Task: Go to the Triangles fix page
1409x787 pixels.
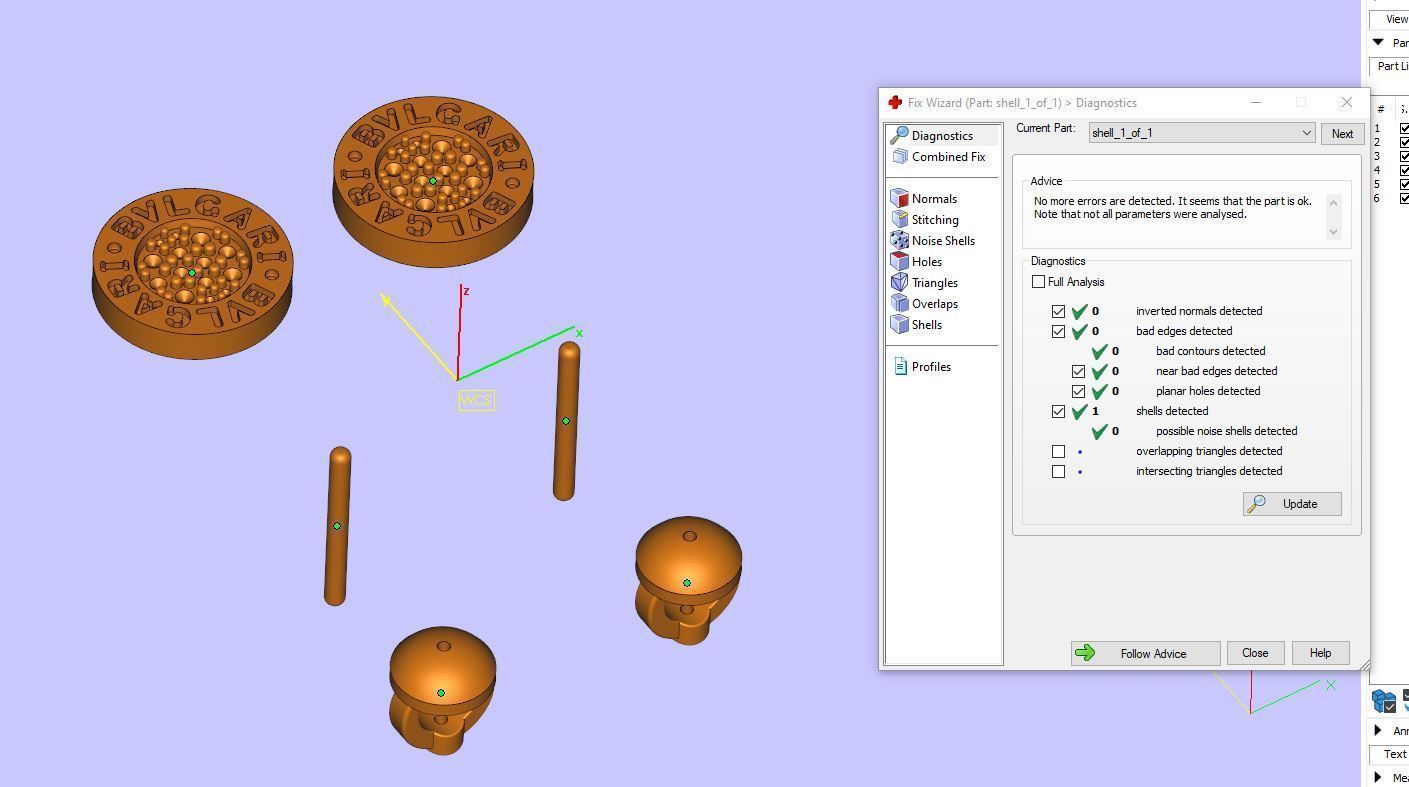Action: pos(925,283)
